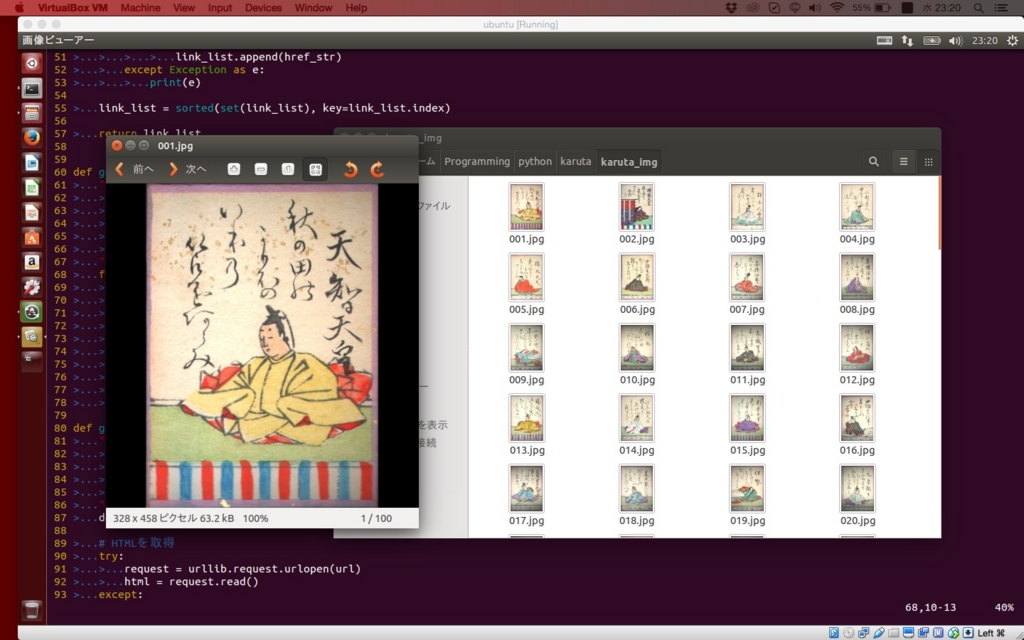Select Programming in the path bar
Image resolution: width=1024 pixels, height=640 pixels.
pyautogui.click(x=477, y=161)
